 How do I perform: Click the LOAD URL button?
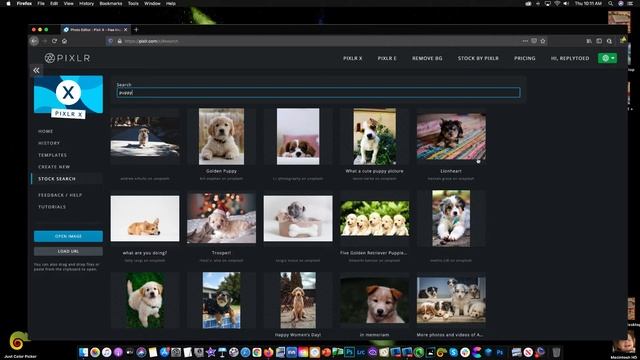[68, 251]
